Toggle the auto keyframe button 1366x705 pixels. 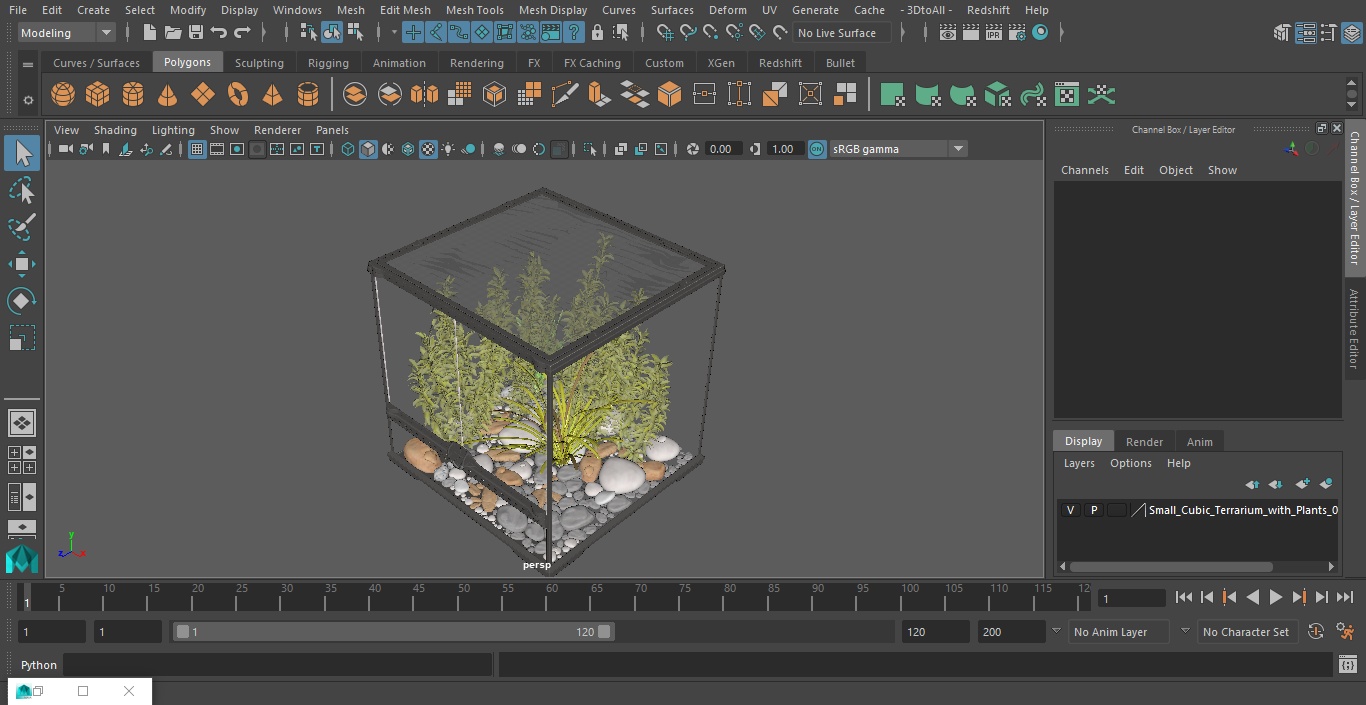(x=1316, y=632)
